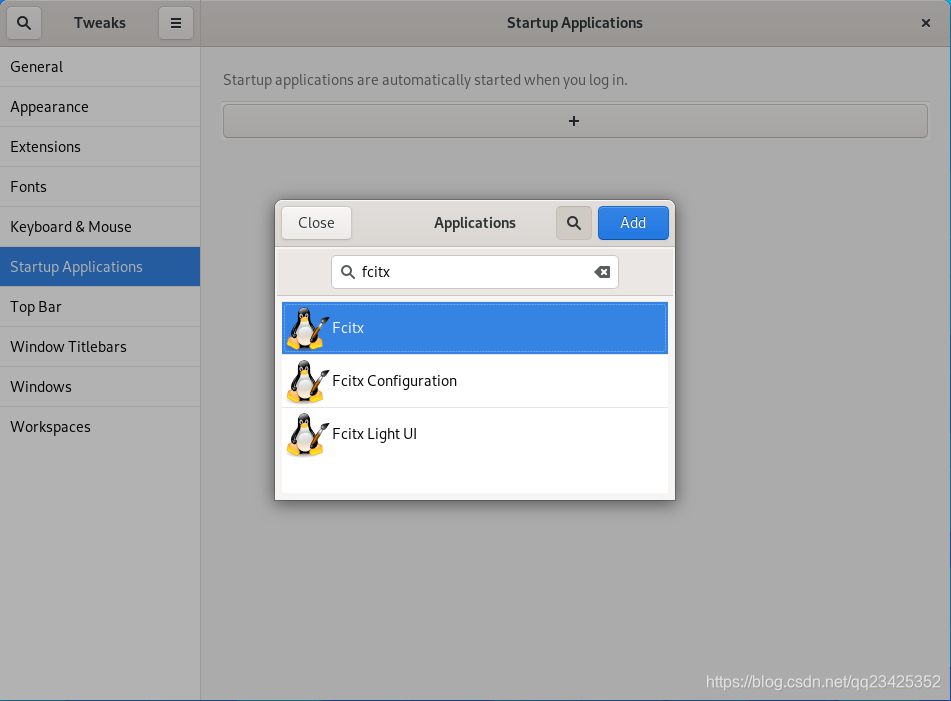Screen dimensions: 951x701
Task: Focus the fcitx search input field
Action: point(475,272)
